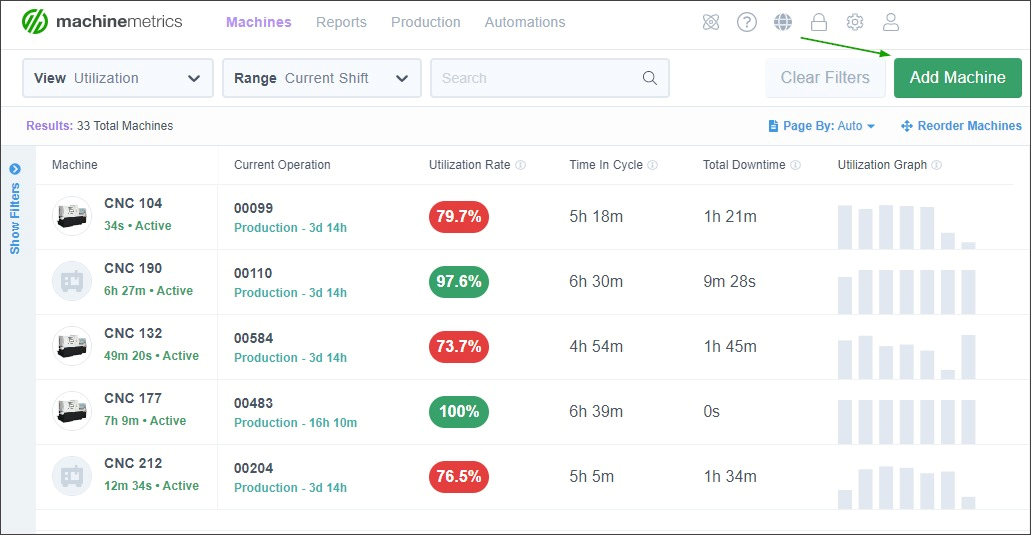This screenshot has width=1031, height=535.
Task: Click info icon beside Utilization Rate
Action: [x=521, y=165]
